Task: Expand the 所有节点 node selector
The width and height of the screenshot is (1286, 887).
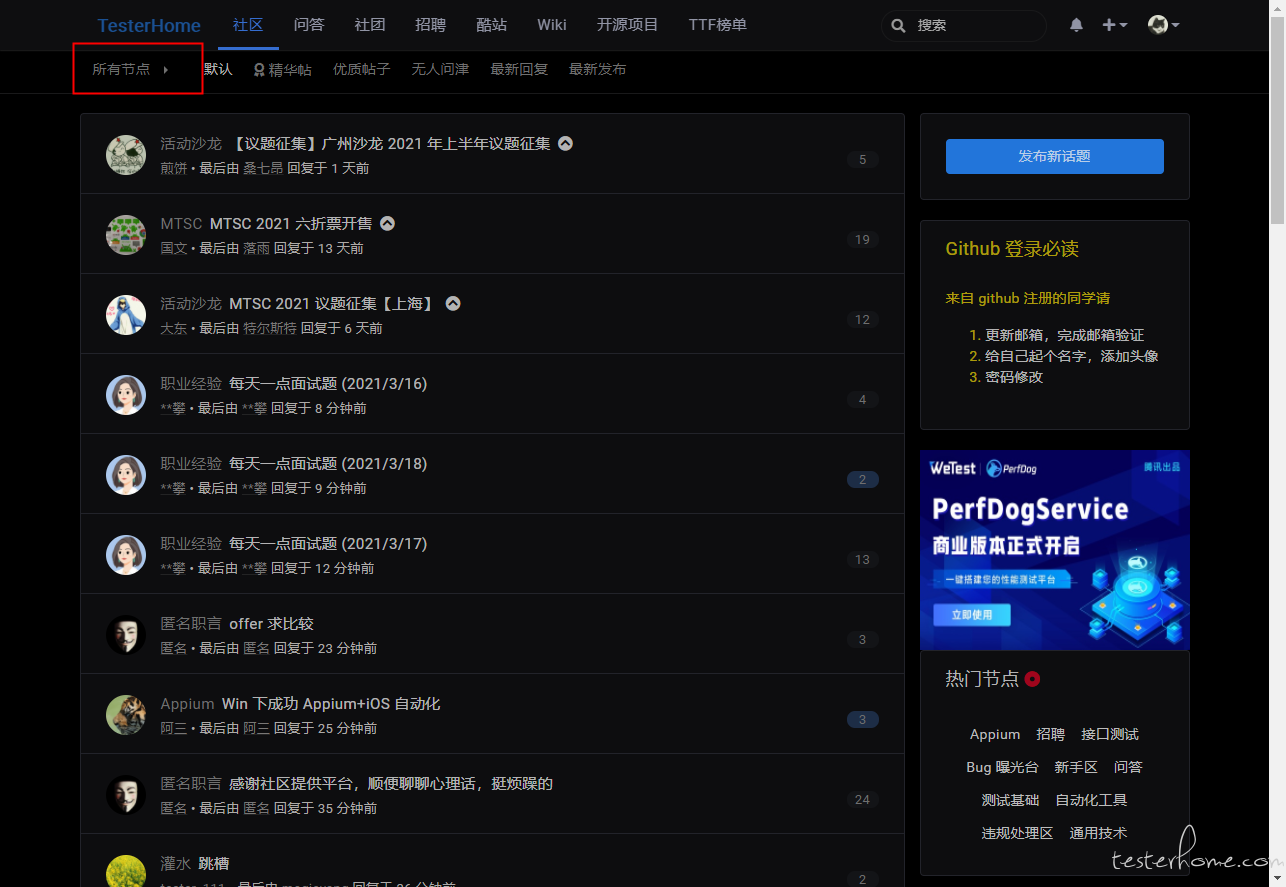Action: point(131,69)
